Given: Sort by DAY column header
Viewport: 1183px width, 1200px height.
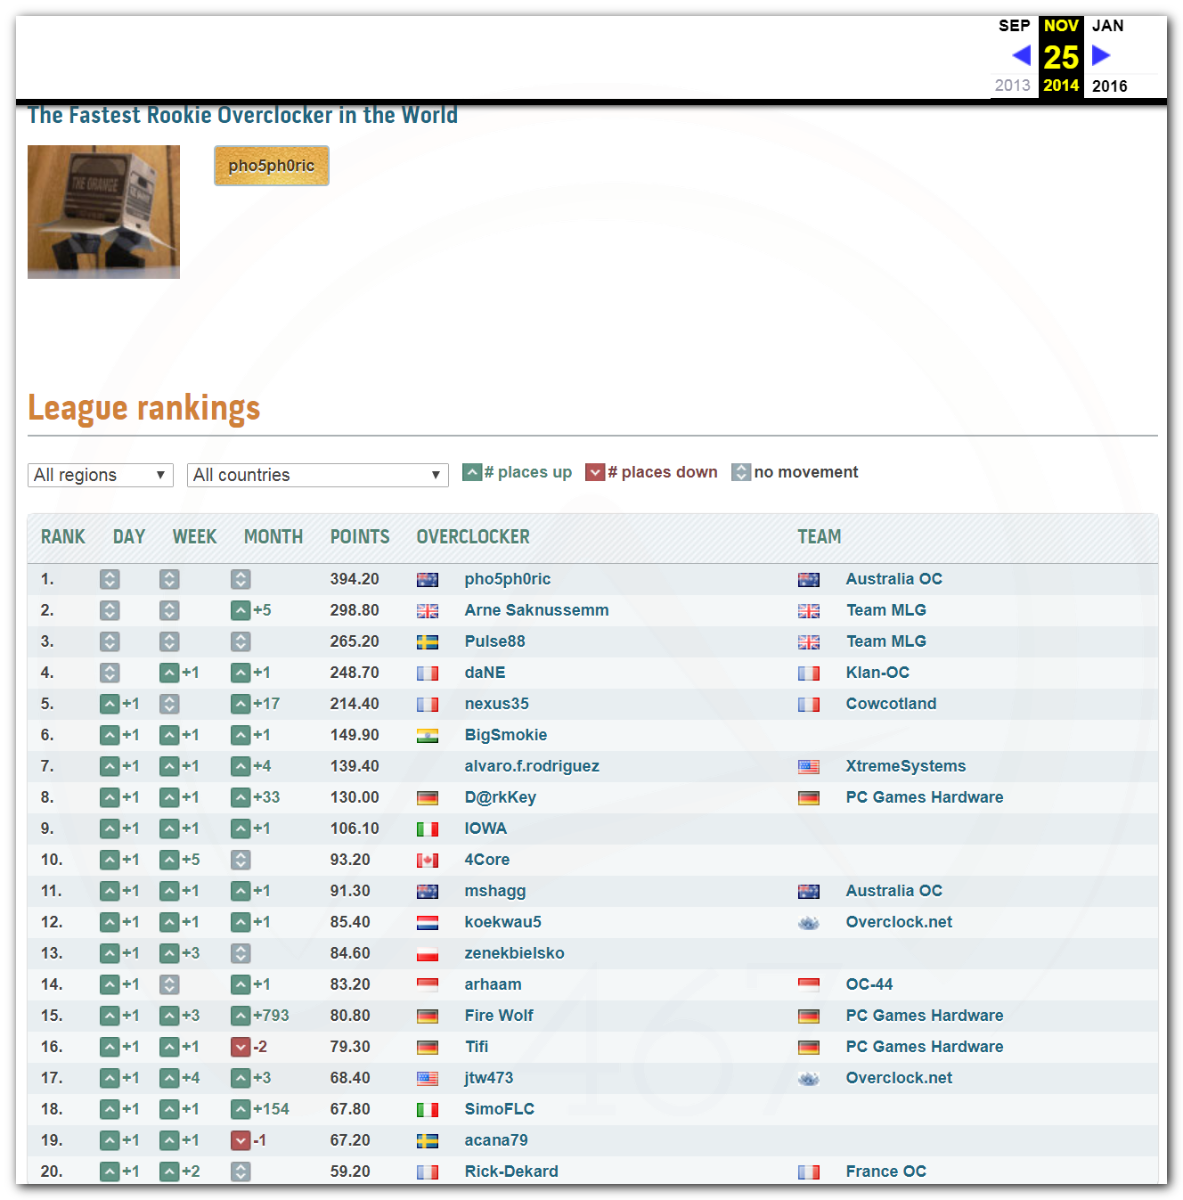Looking at the screenshot, I should [x=129, y=537].
